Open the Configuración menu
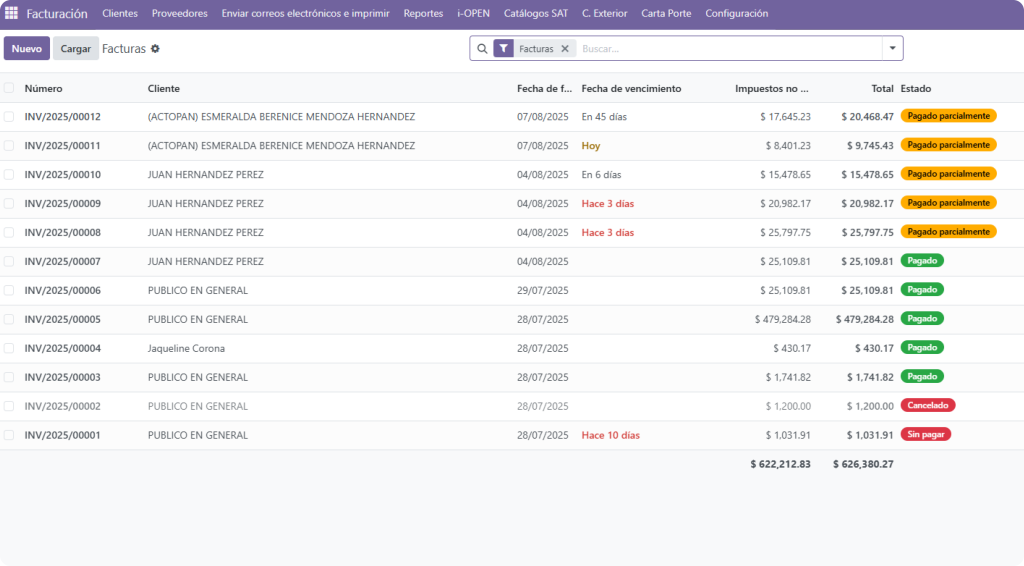The width and height of the screenshot is (1024, 566). coord(736,14)
